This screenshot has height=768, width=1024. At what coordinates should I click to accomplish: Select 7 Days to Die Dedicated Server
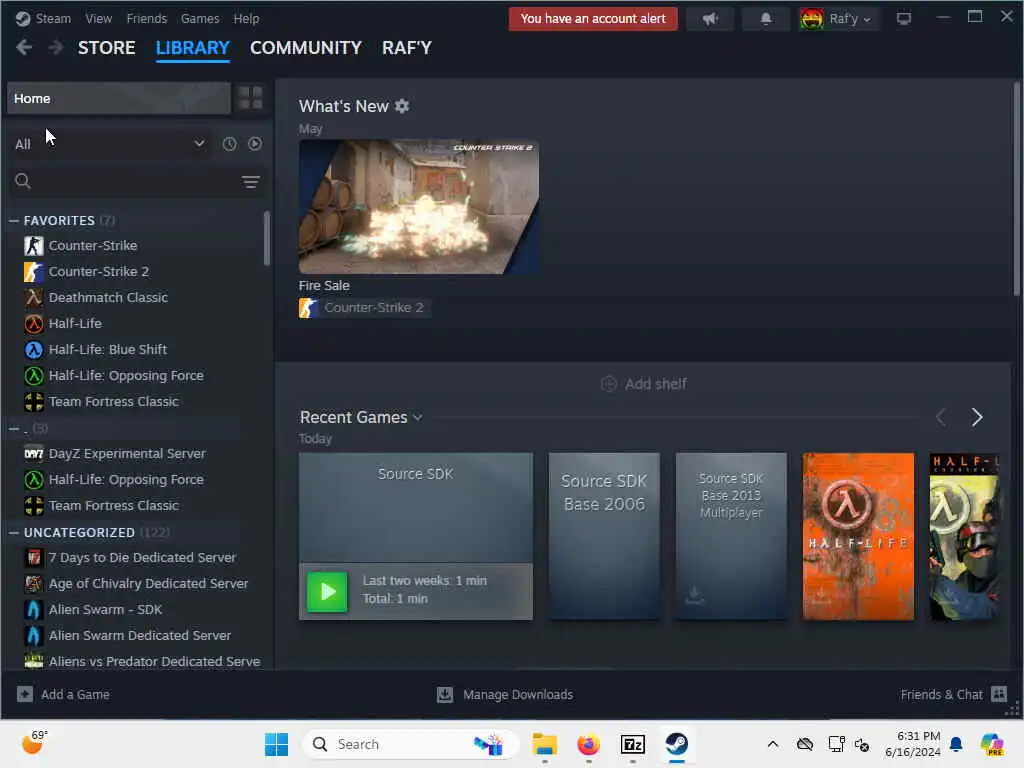coord(142,558)
